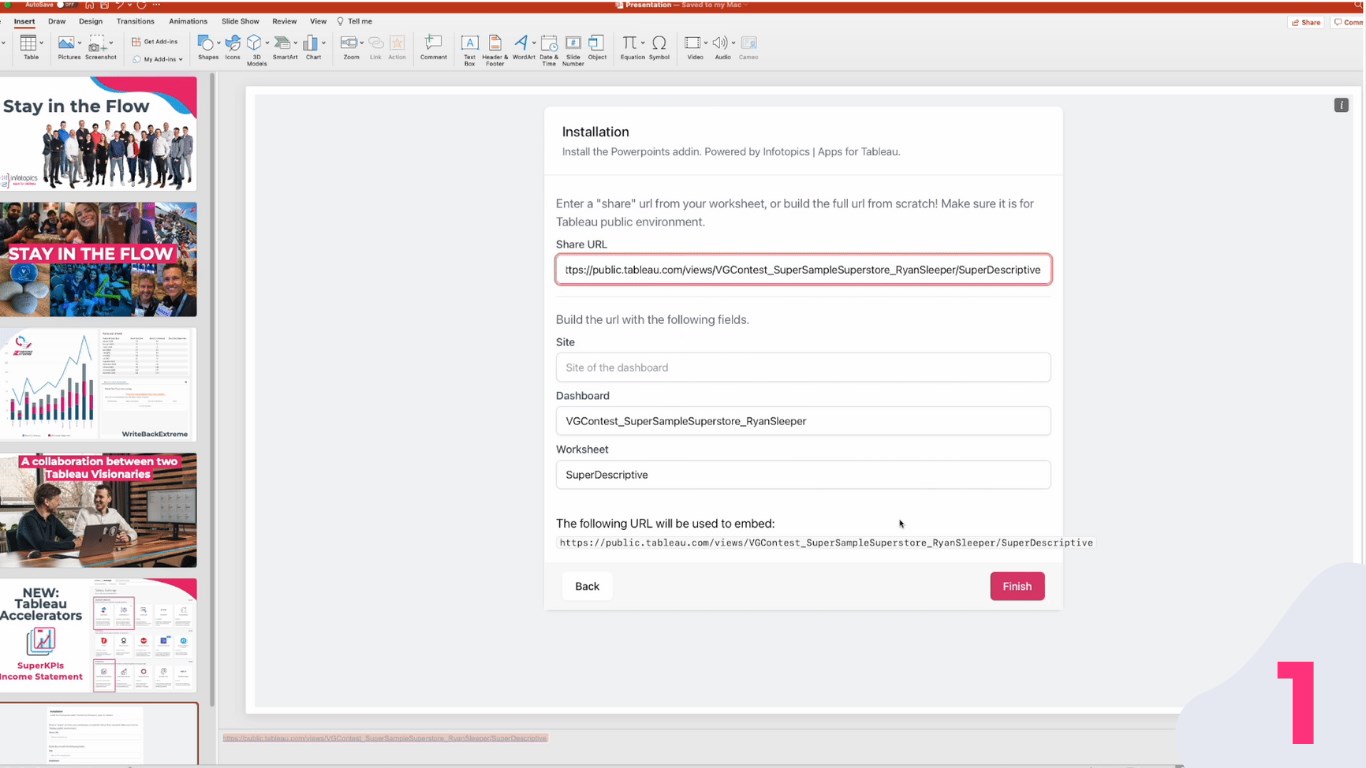Open the undo history dropdown arrow
1366x768 pixels.
click(130, 5)
